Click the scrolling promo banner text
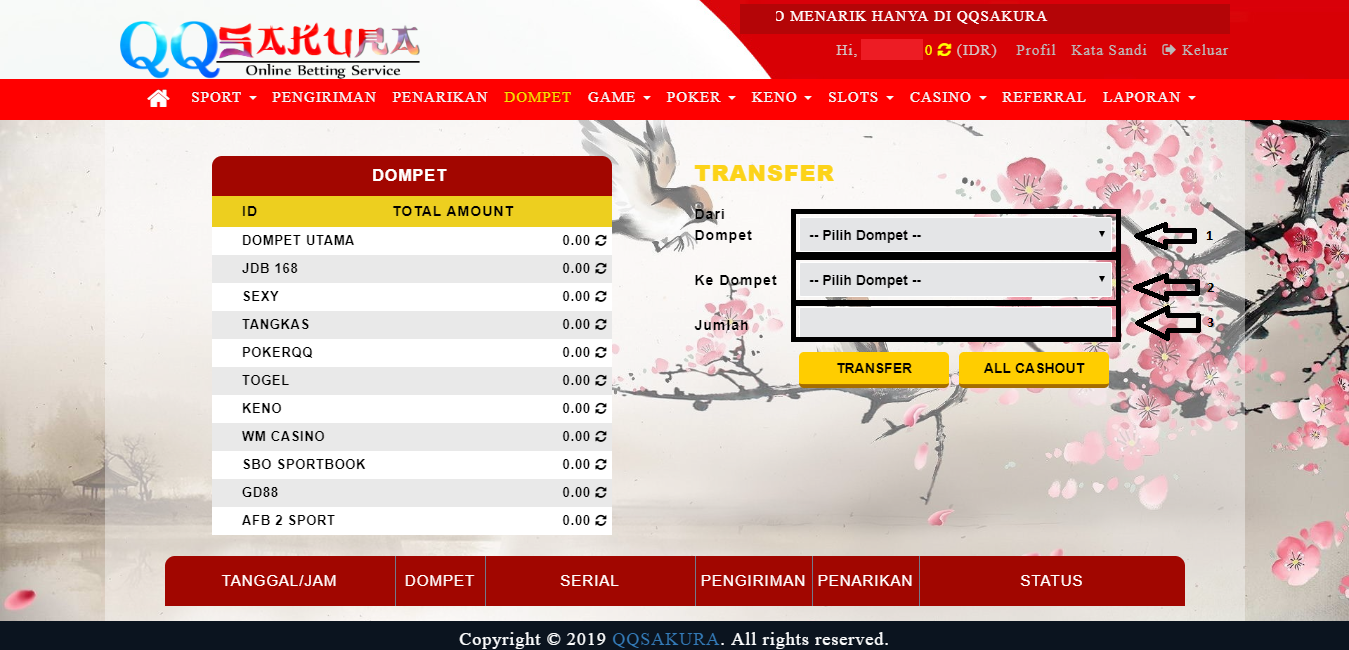The width and height of the screenshot is (1349, 650). coord(911,17)
